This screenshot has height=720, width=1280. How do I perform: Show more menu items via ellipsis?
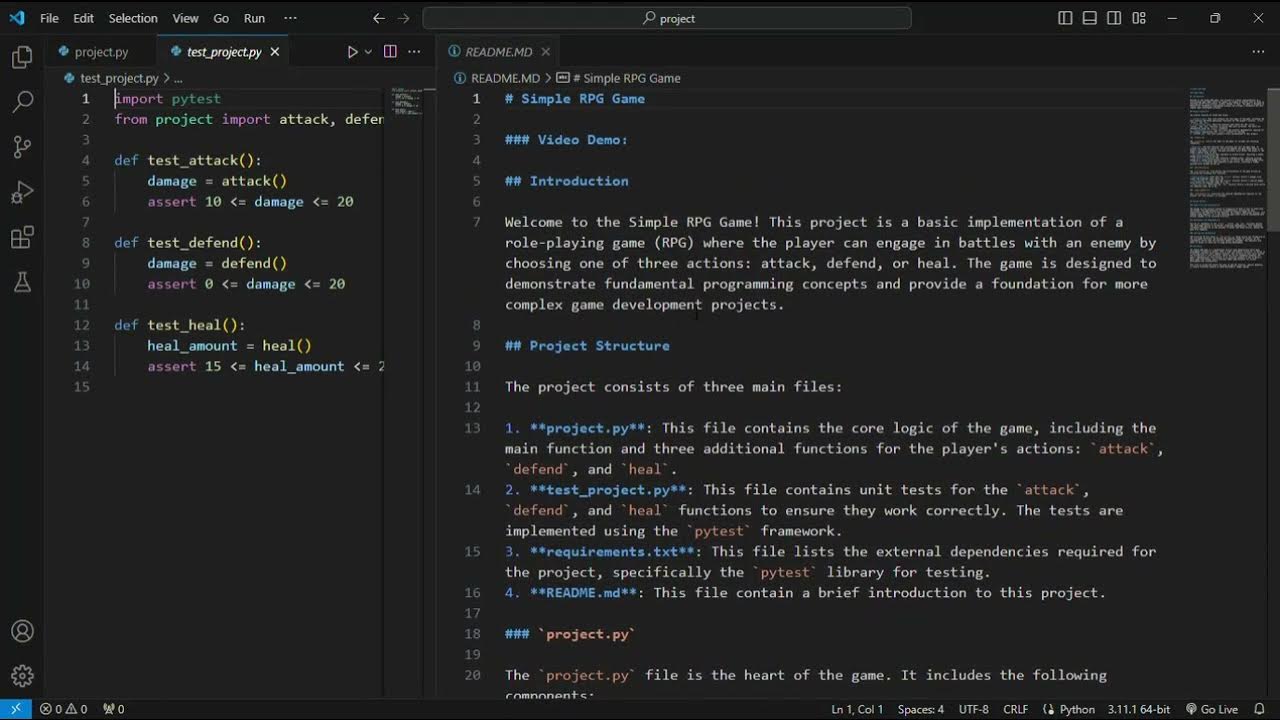290,18
